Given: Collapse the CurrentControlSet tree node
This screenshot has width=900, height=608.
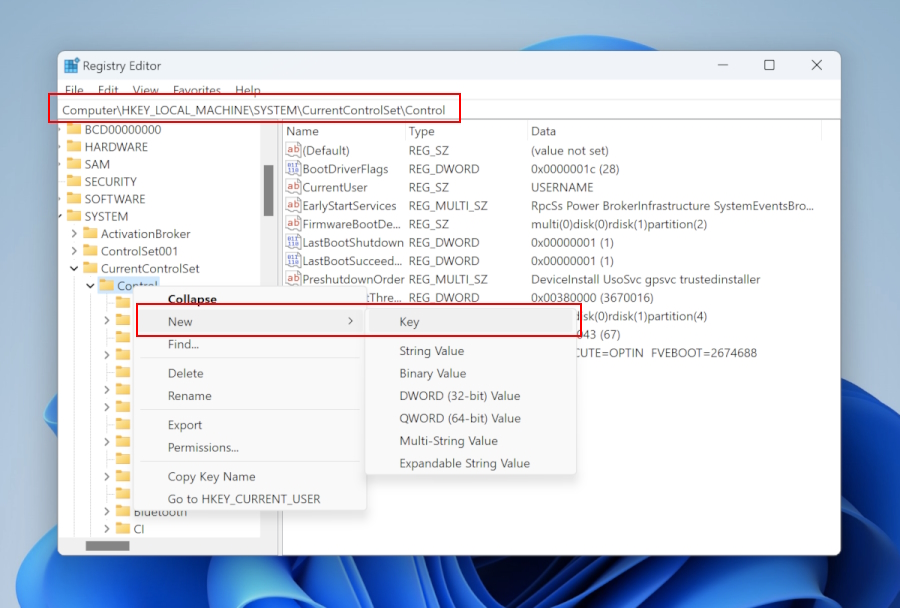Looking at the screenshot, I should [x=74, y=269].
